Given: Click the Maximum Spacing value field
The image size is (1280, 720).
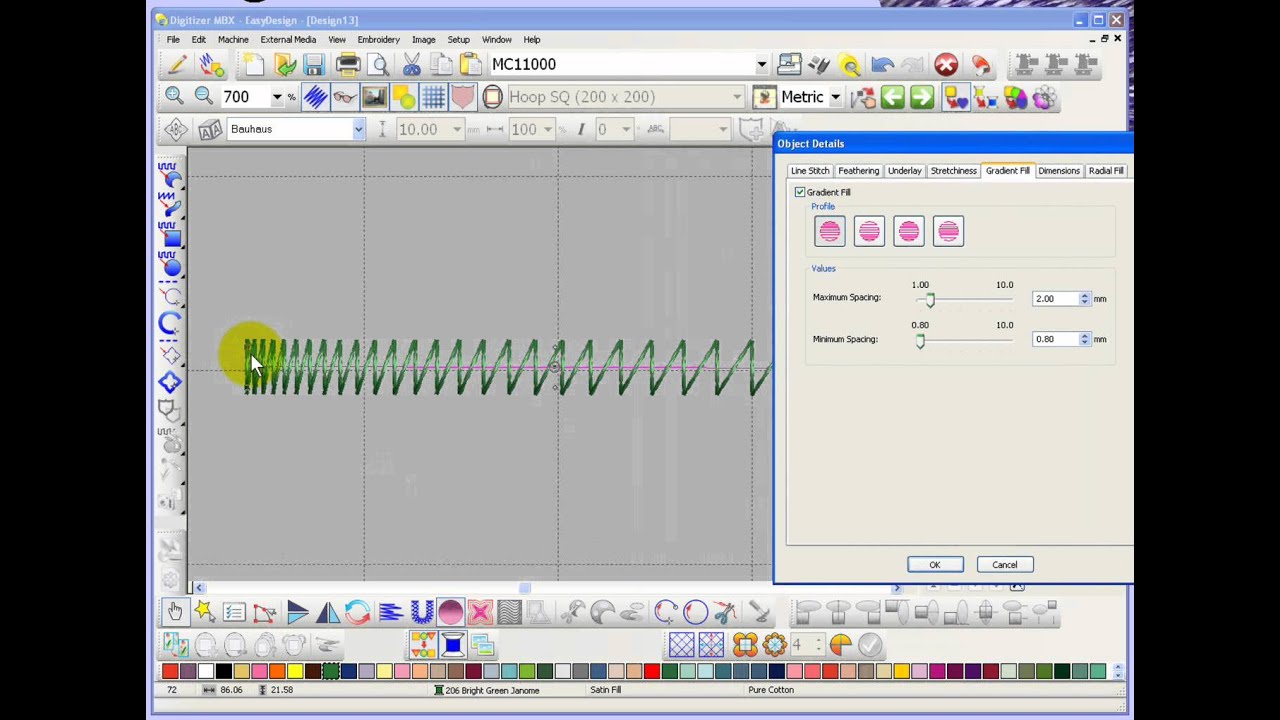Looking at the screenshot, I should [1056, 299].
